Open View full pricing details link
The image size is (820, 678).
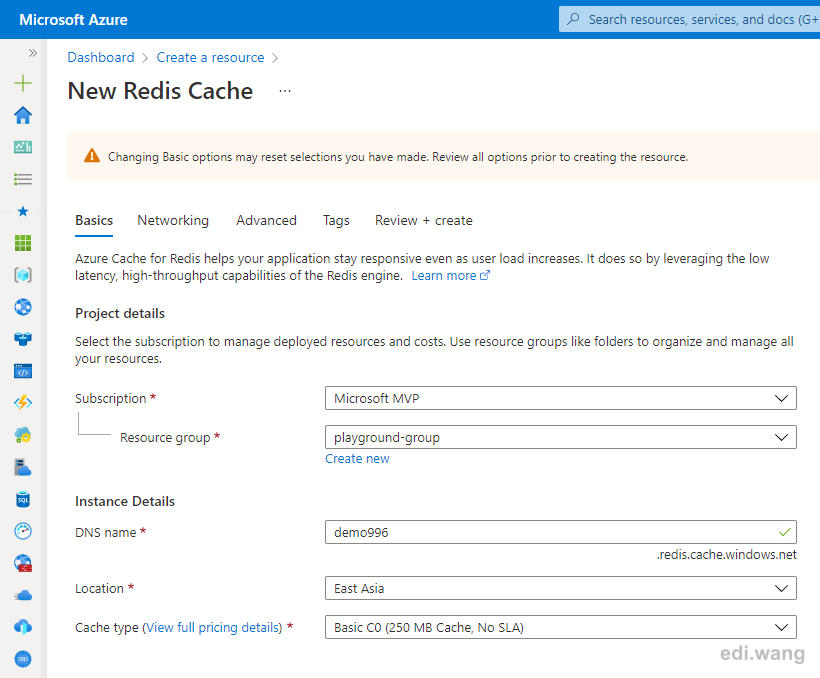212,627
